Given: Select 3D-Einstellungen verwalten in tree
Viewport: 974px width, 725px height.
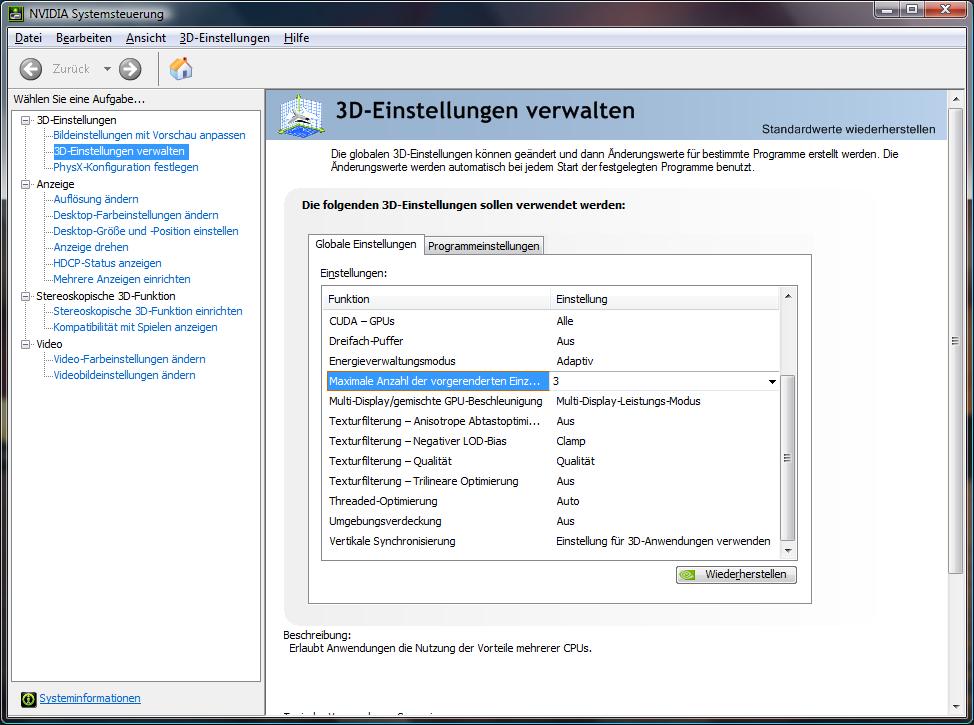Looking at the screenshot, I should pyautogui.click(x=119, y=152).
